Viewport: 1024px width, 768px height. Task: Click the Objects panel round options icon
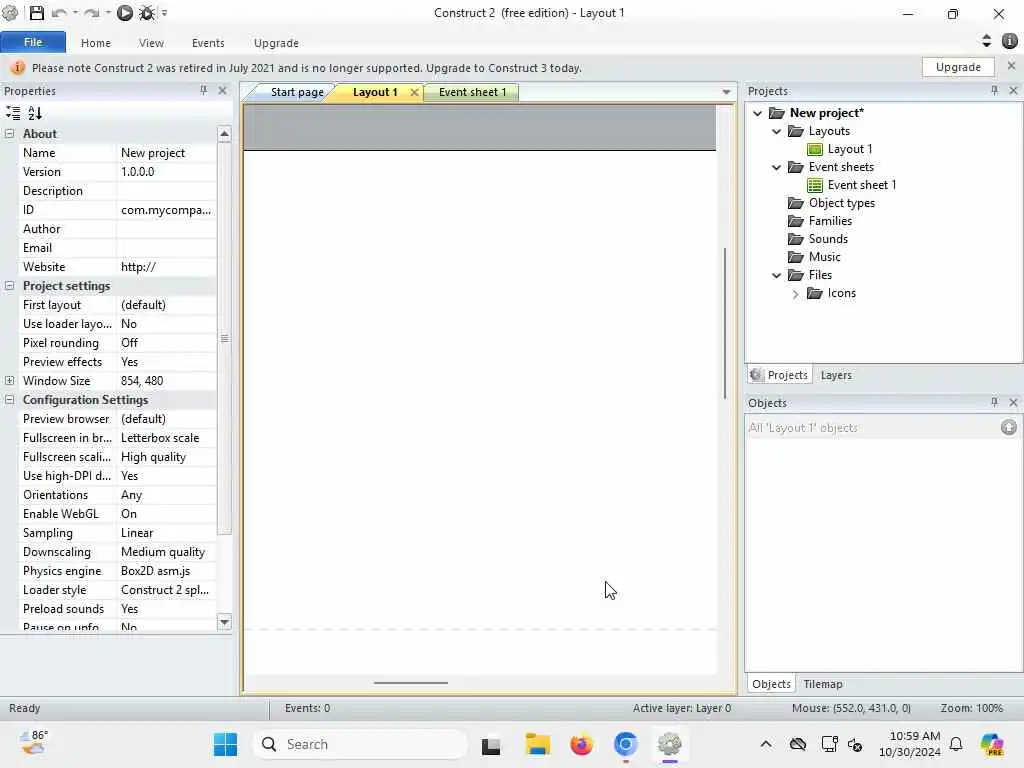[x=1009, y=427]
